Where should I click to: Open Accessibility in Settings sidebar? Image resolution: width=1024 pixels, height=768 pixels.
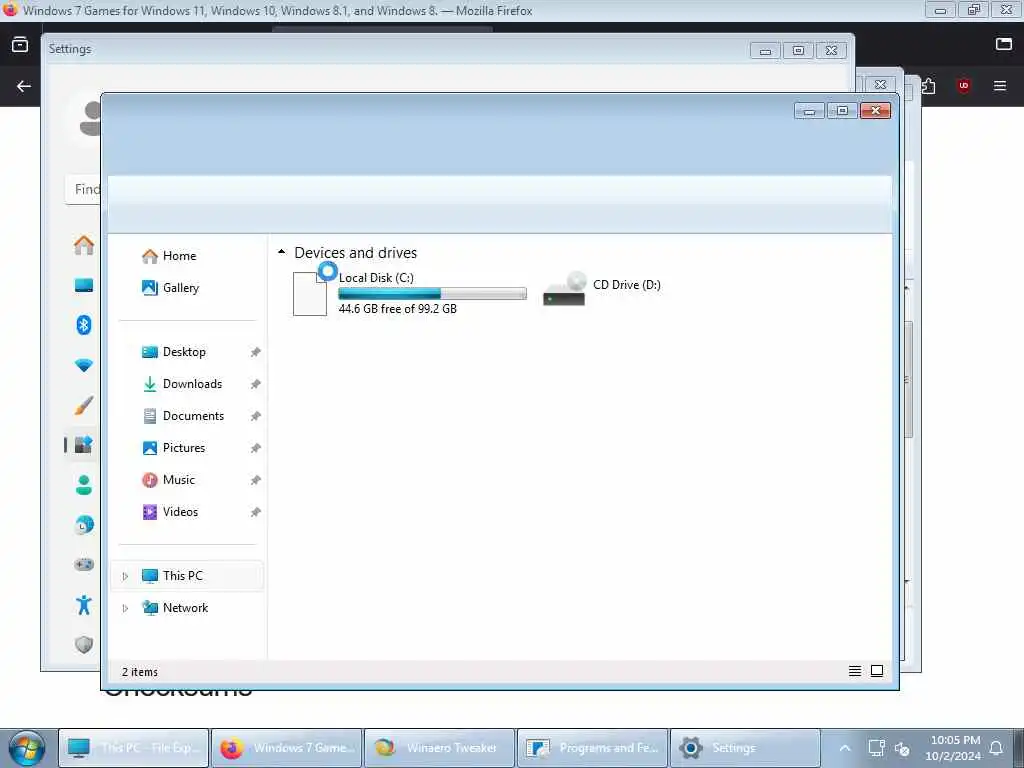click(x=84, y=605)
